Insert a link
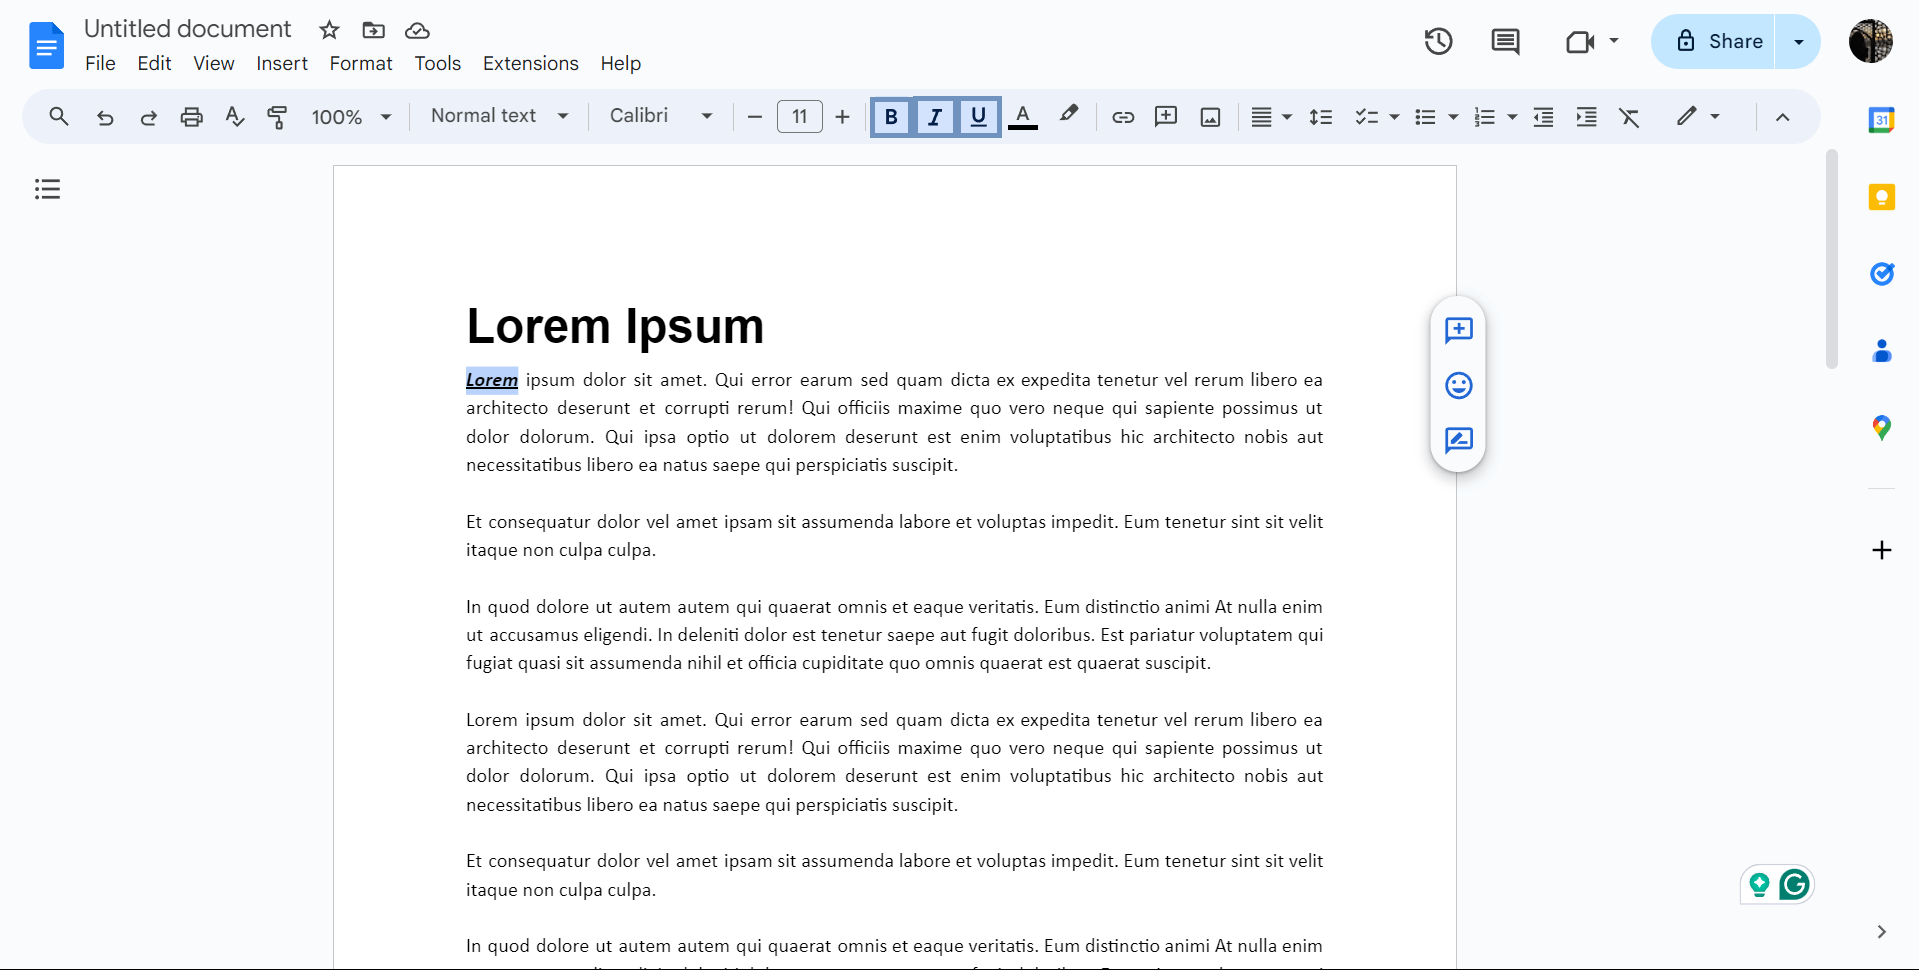The width and height of the screenshot is (1919, 970). pos(1123,117)
